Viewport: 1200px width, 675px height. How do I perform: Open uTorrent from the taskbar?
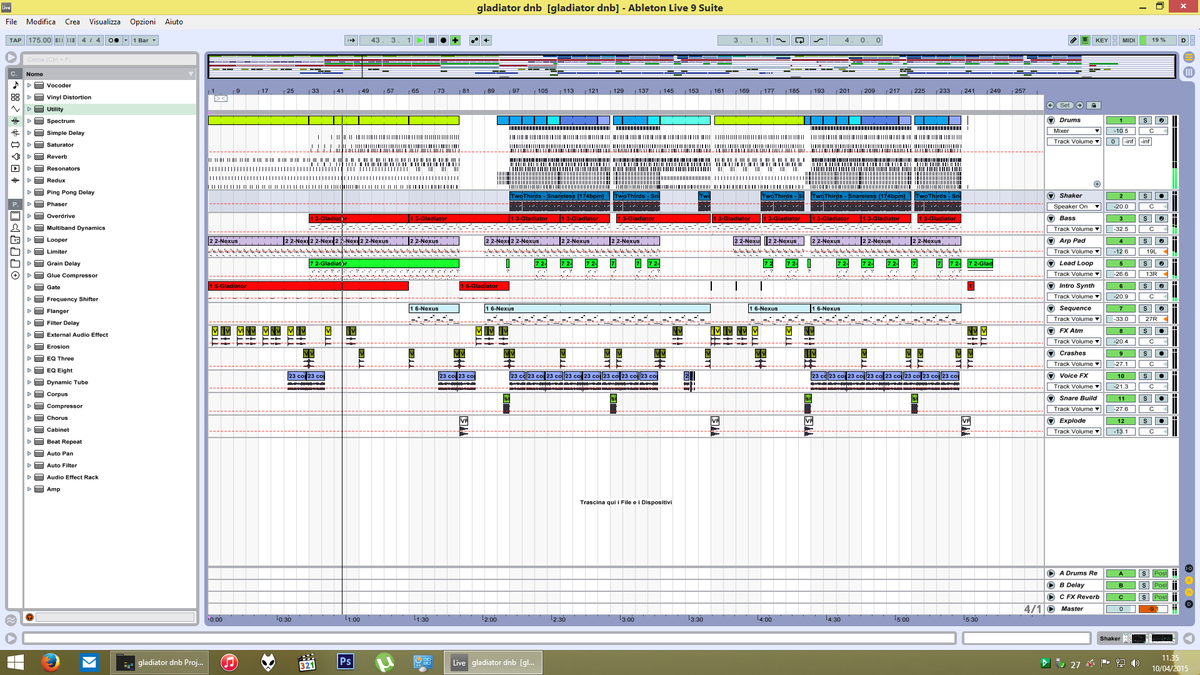click(384, 661)
